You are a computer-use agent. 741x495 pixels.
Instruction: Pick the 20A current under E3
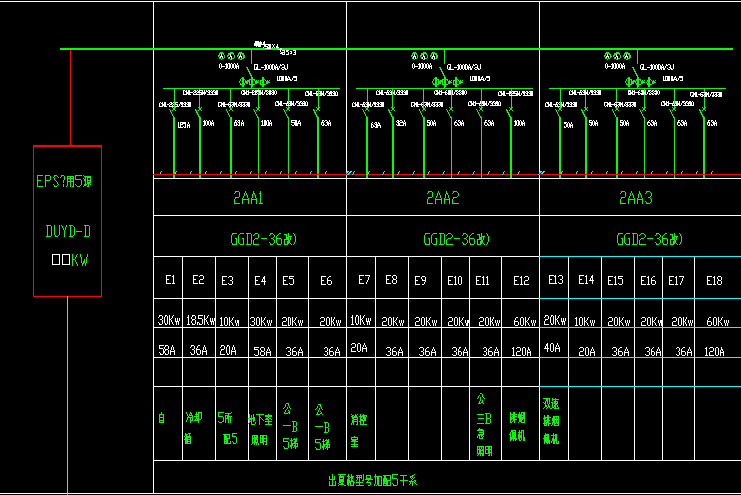tap(228, 350)
